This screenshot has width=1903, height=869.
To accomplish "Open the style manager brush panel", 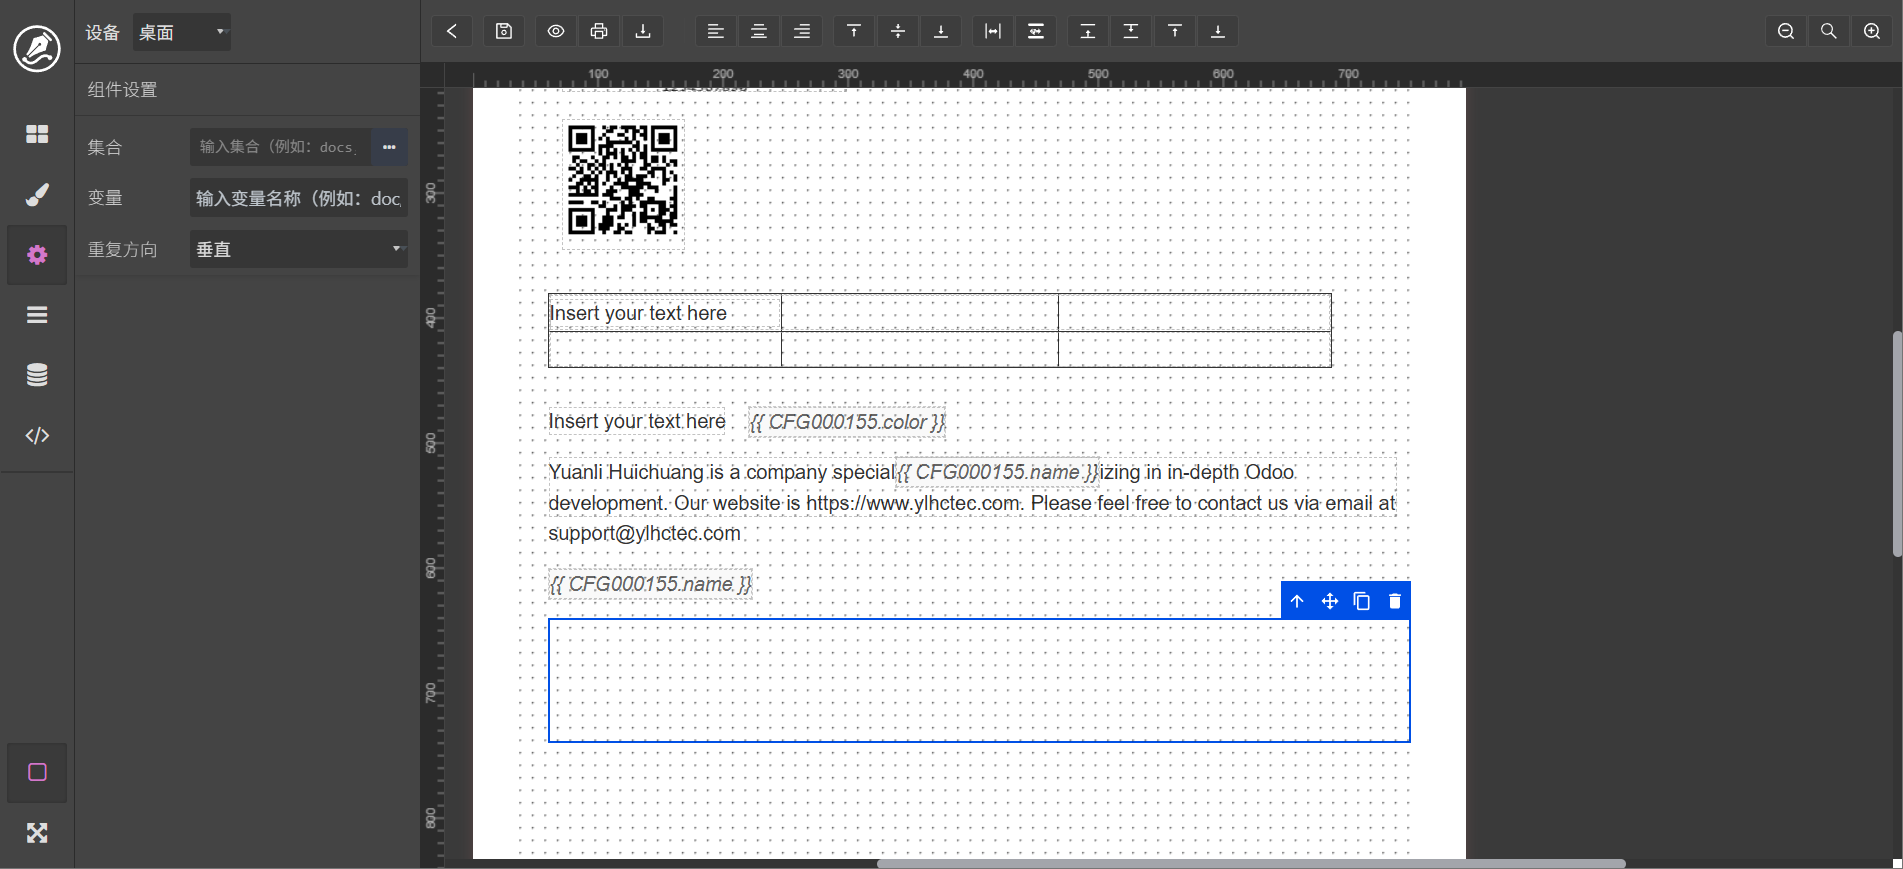I will tap(37, 195).
